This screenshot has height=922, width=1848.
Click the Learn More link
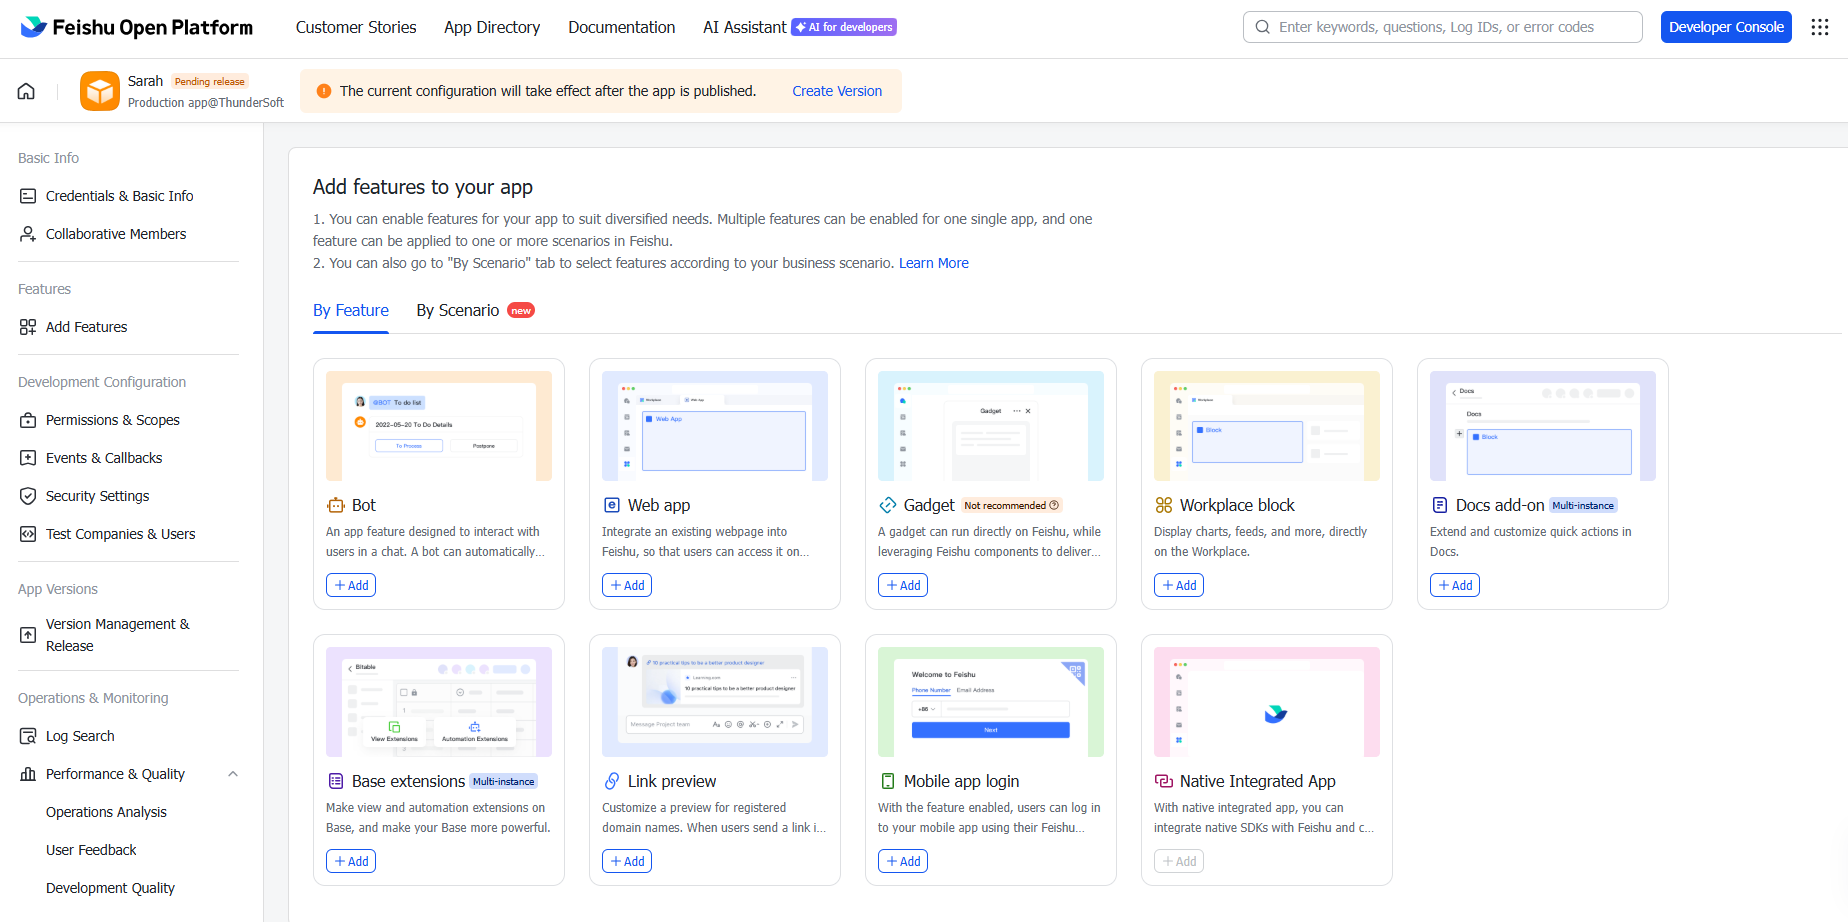[933, 263]
